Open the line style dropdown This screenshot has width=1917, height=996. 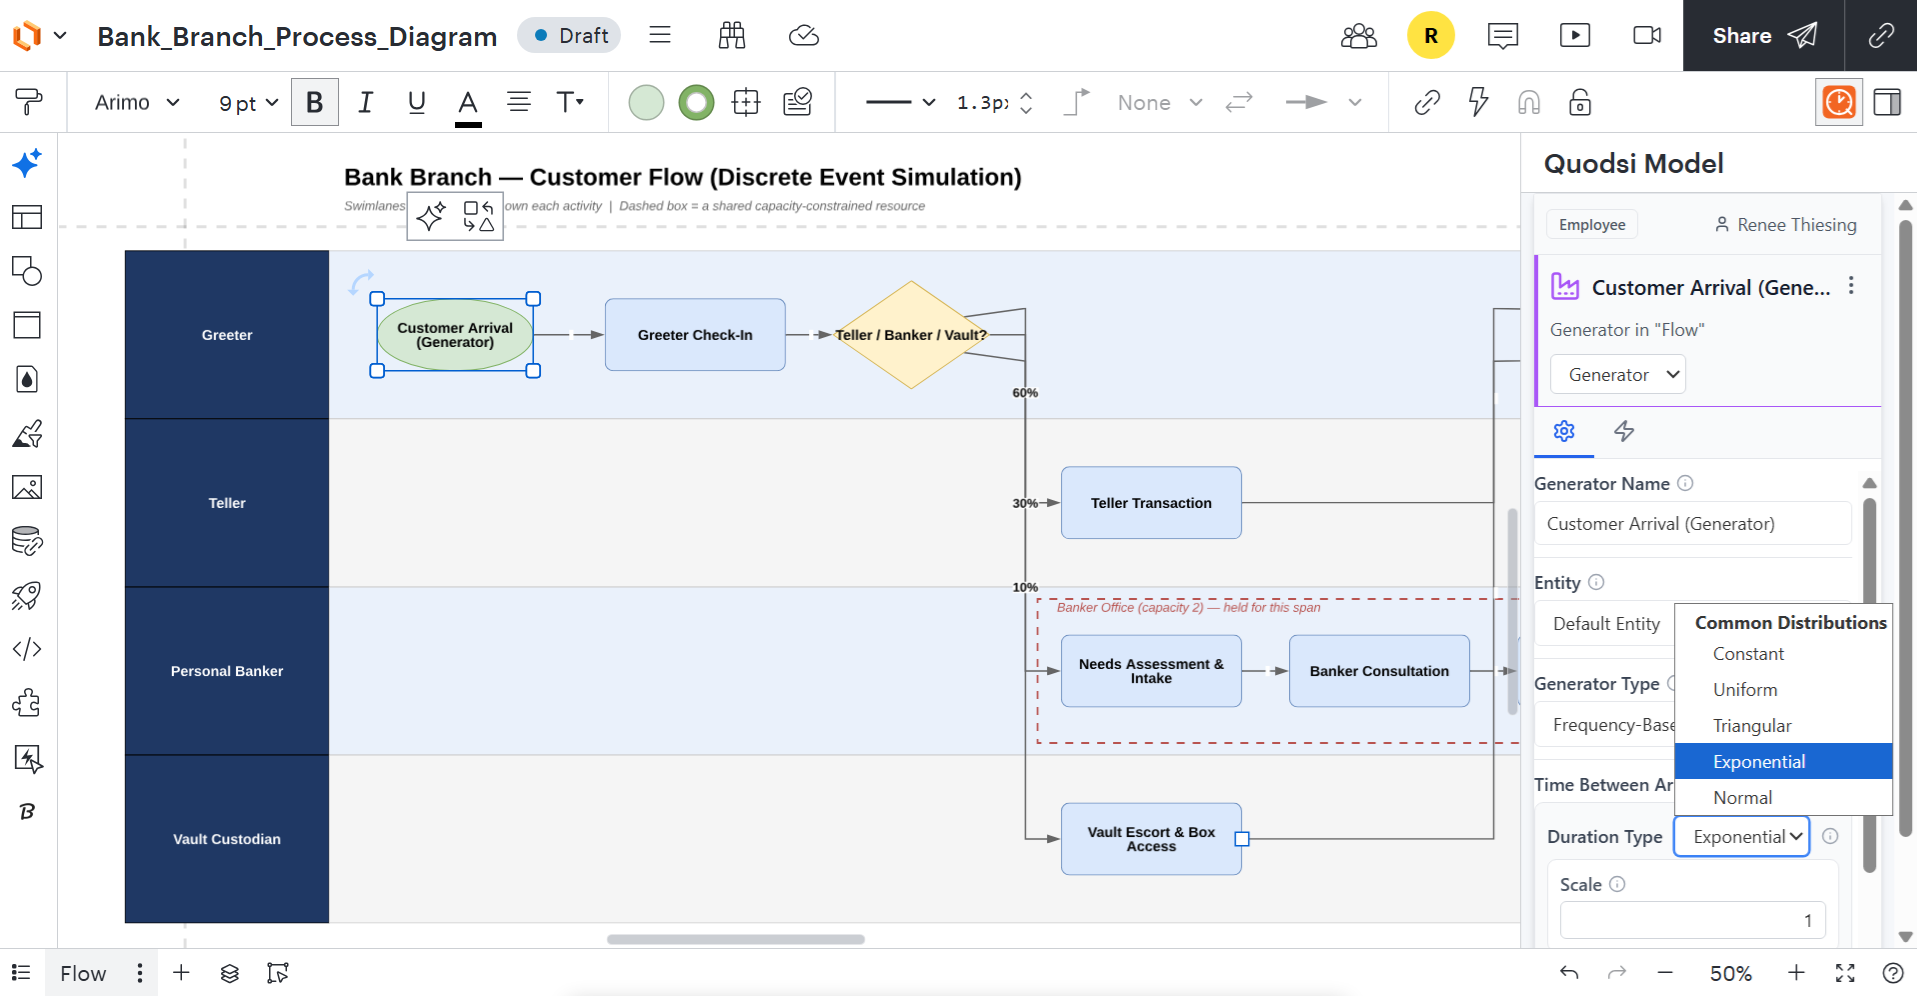(900, 102)
